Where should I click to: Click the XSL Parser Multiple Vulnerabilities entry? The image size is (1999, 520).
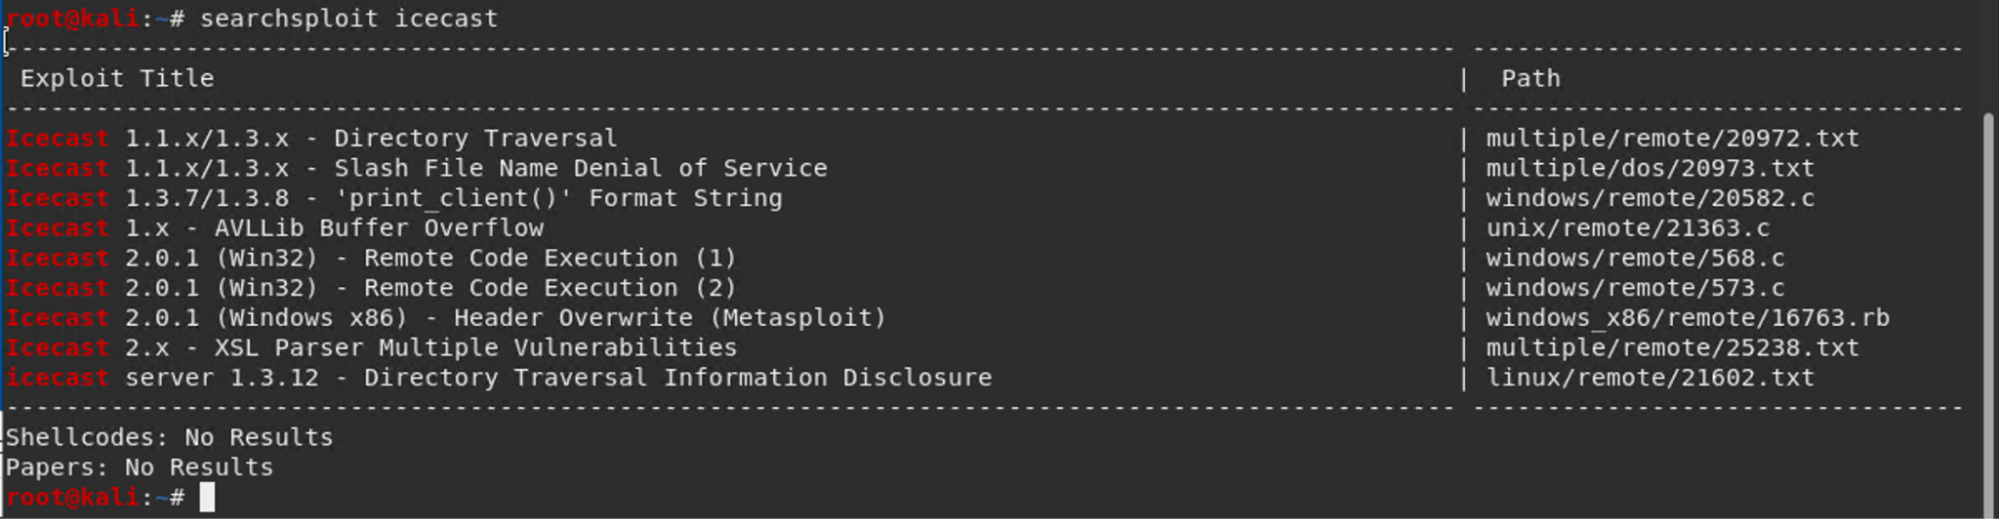(x=371, y=348)
